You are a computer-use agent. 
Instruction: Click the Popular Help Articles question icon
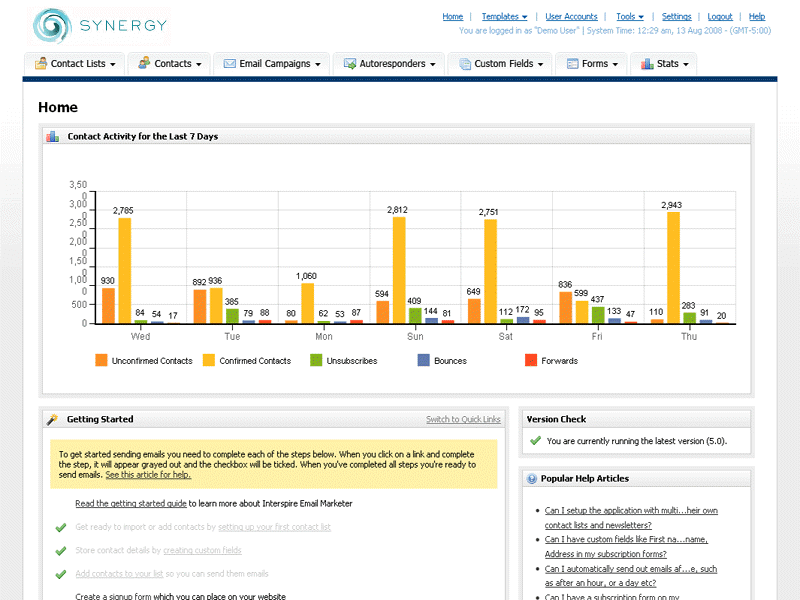[532, 479]
